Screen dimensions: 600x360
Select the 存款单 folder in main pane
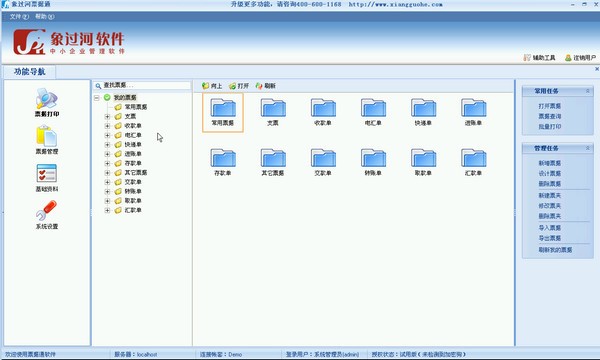pos(223,163)
